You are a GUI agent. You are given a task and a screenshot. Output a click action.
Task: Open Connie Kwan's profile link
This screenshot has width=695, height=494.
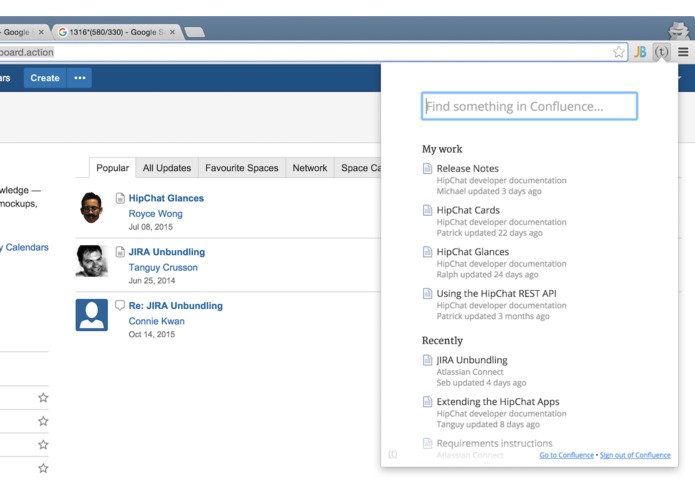[156, 321]
